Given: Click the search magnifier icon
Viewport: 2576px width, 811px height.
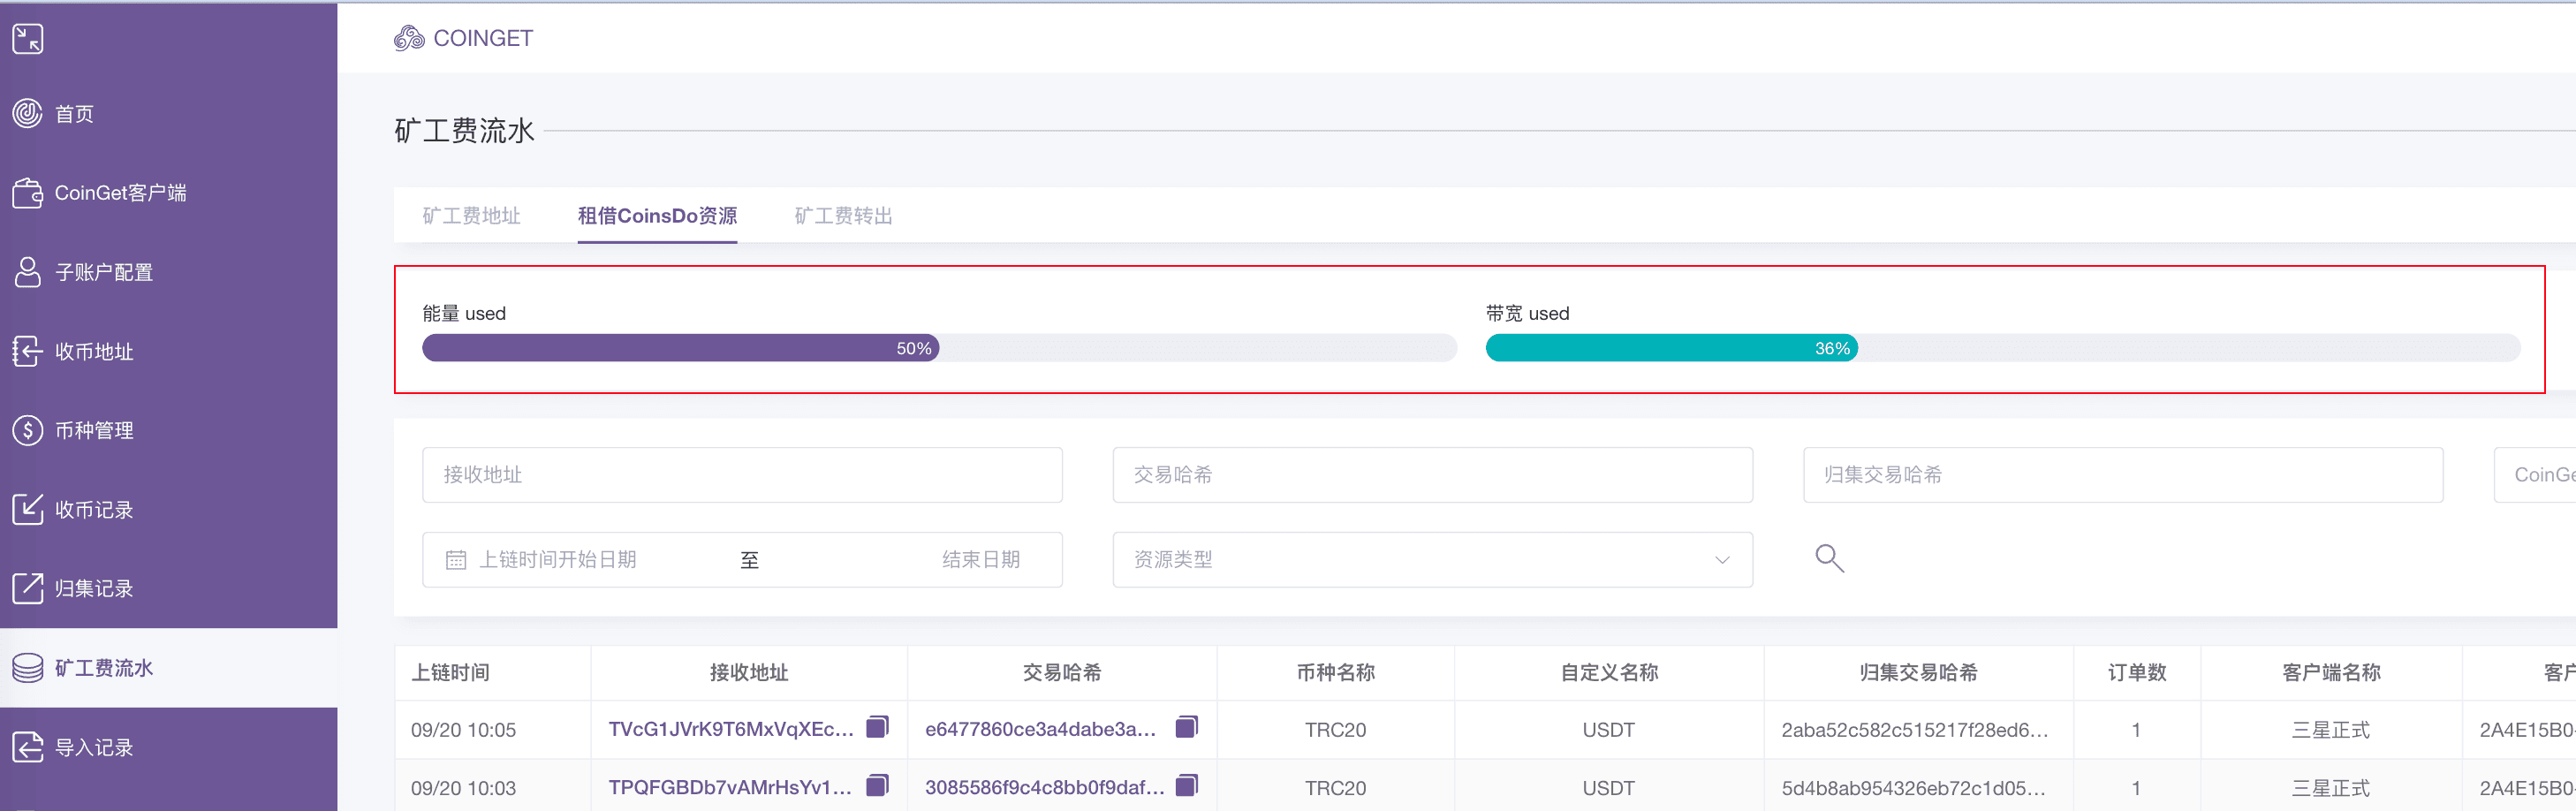Looking at the screenshot, I should pos(1829,558).
